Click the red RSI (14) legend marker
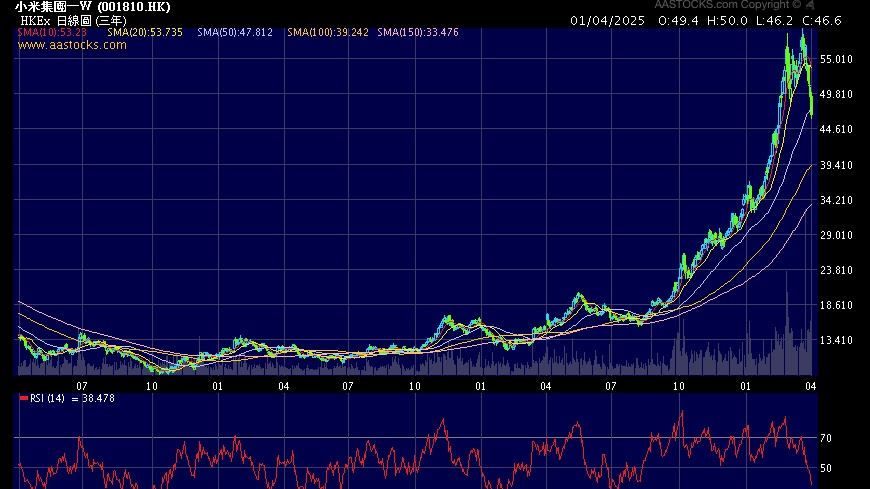870x489 pixels. (24, 398)
